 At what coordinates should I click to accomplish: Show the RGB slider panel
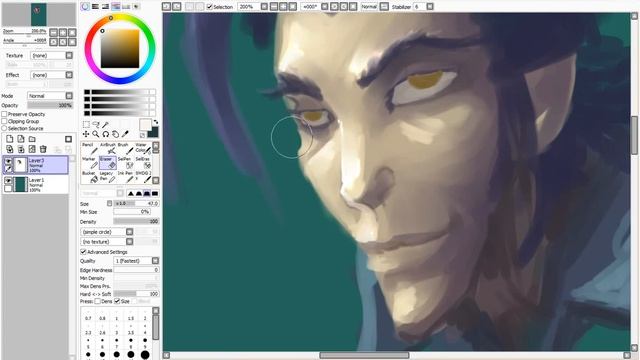96,7
